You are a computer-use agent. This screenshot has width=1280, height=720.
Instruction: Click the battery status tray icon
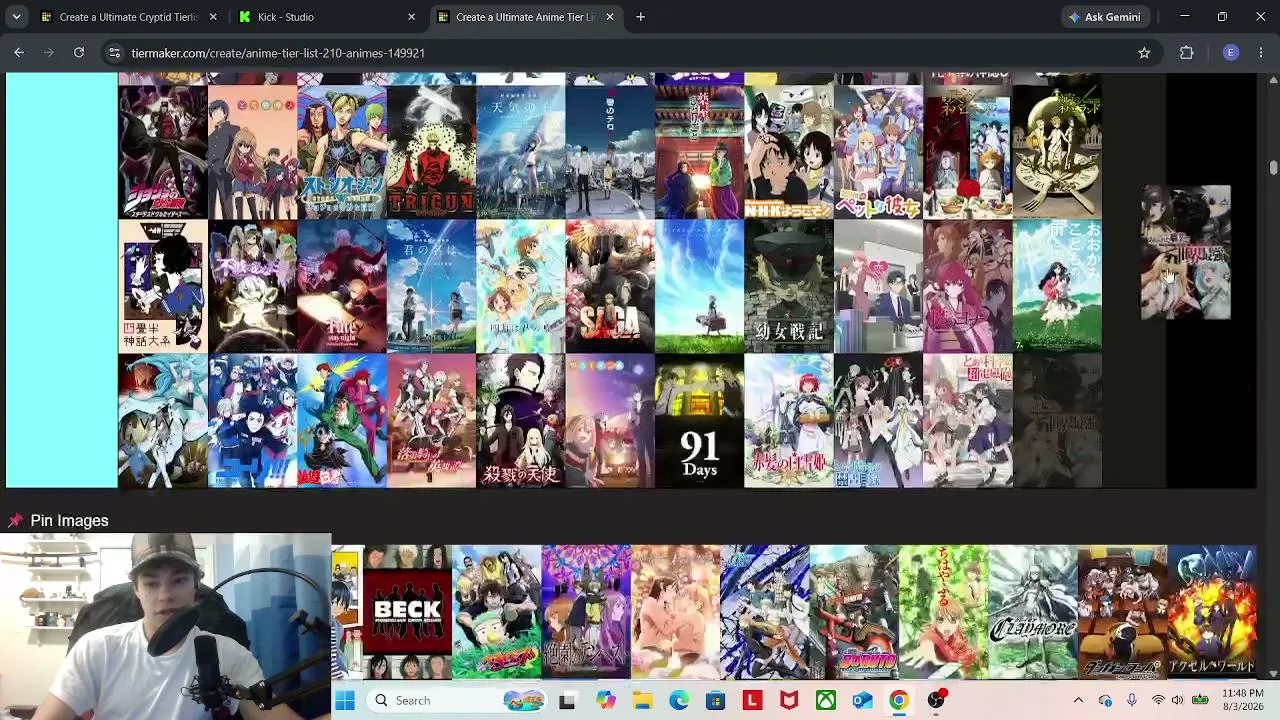click(x=1200, y=701)
